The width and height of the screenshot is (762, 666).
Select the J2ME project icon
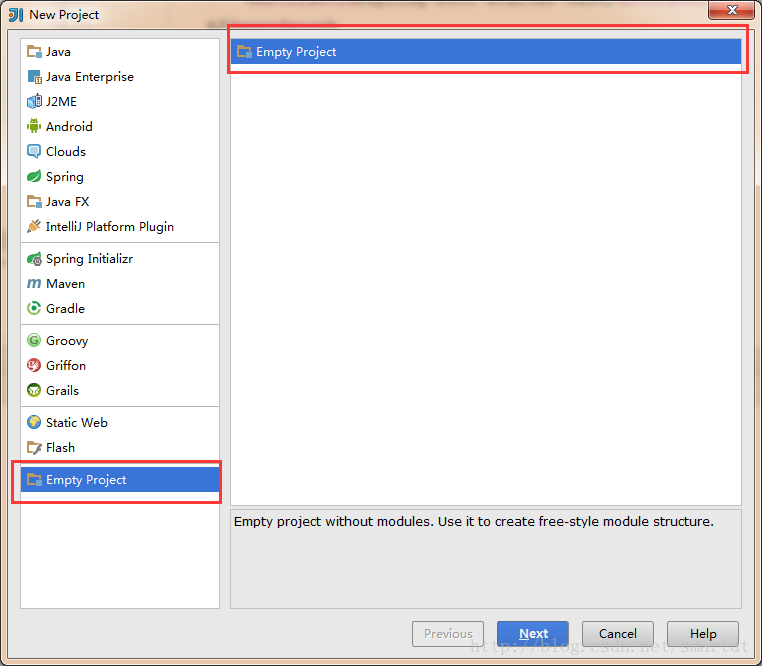34,102
